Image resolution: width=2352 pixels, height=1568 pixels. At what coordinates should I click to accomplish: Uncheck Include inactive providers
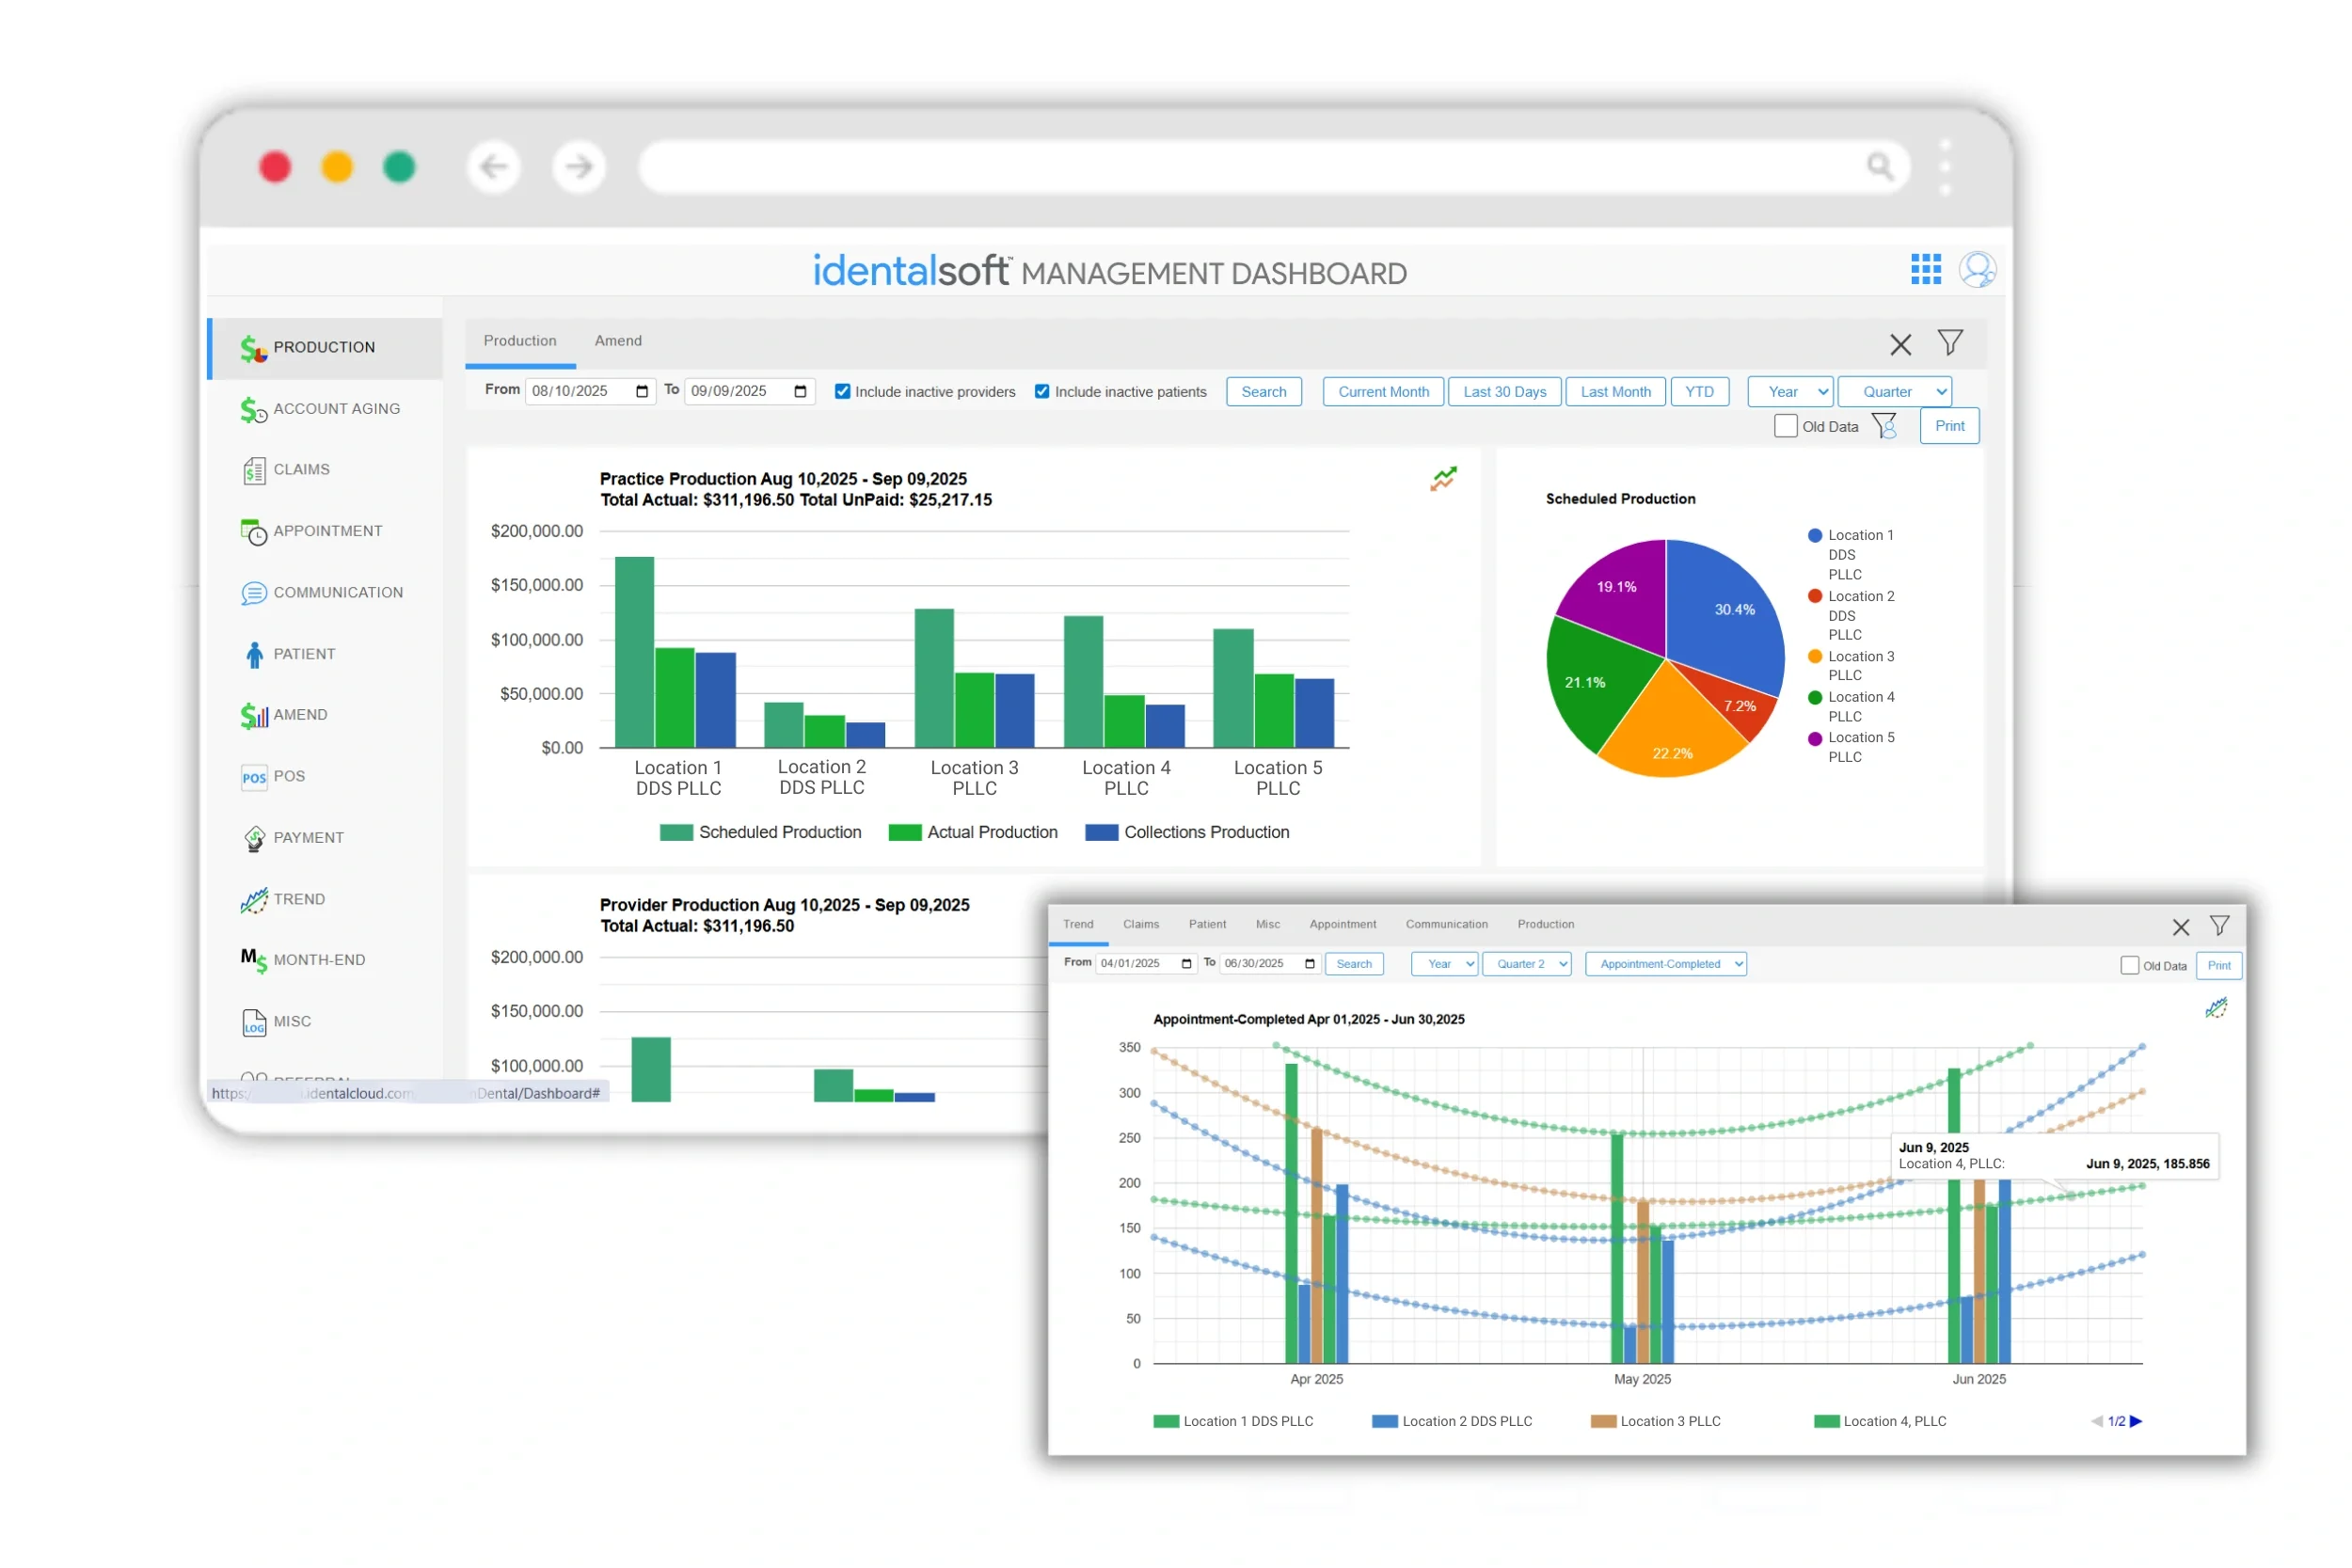point(842,392)
